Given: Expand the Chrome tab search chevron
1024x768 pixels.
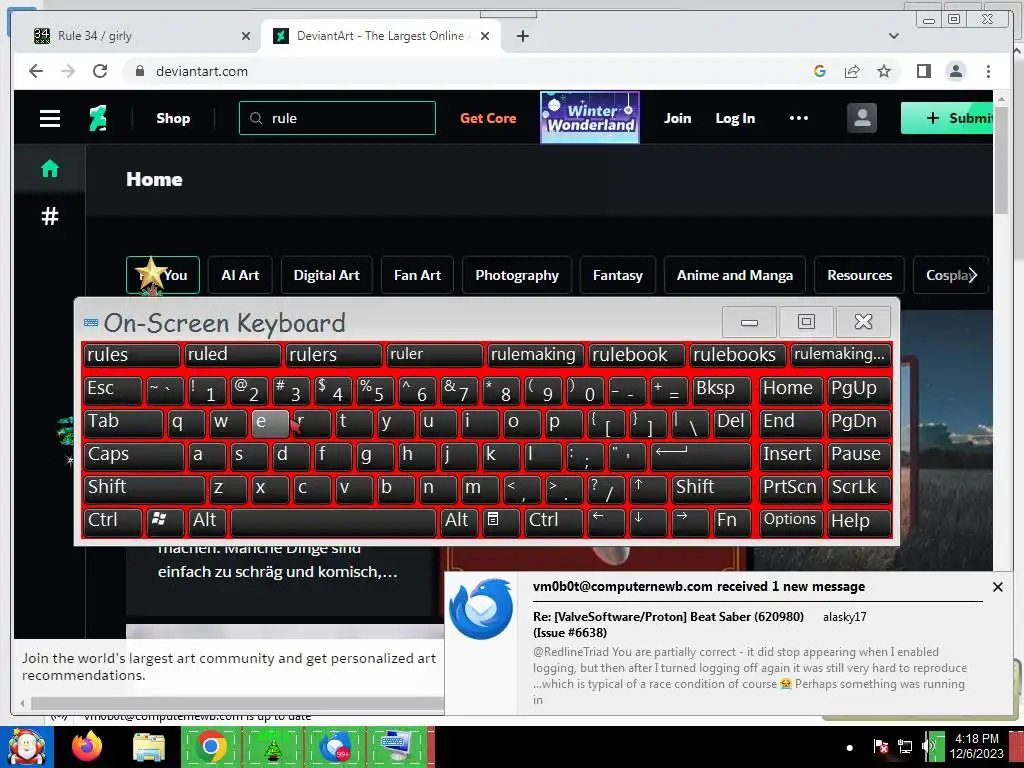Looking at the screenshot, I should (x=893, y=36).
